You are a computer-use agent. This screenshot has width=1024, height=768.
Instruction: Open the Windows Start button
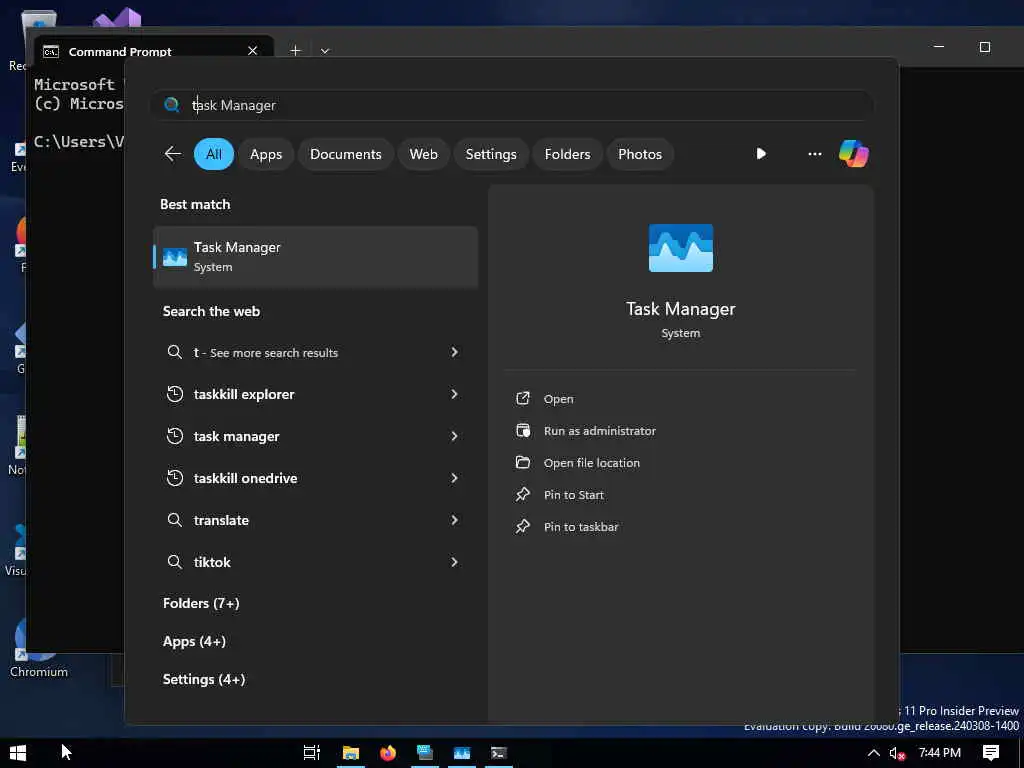click(x=18, y=753)
